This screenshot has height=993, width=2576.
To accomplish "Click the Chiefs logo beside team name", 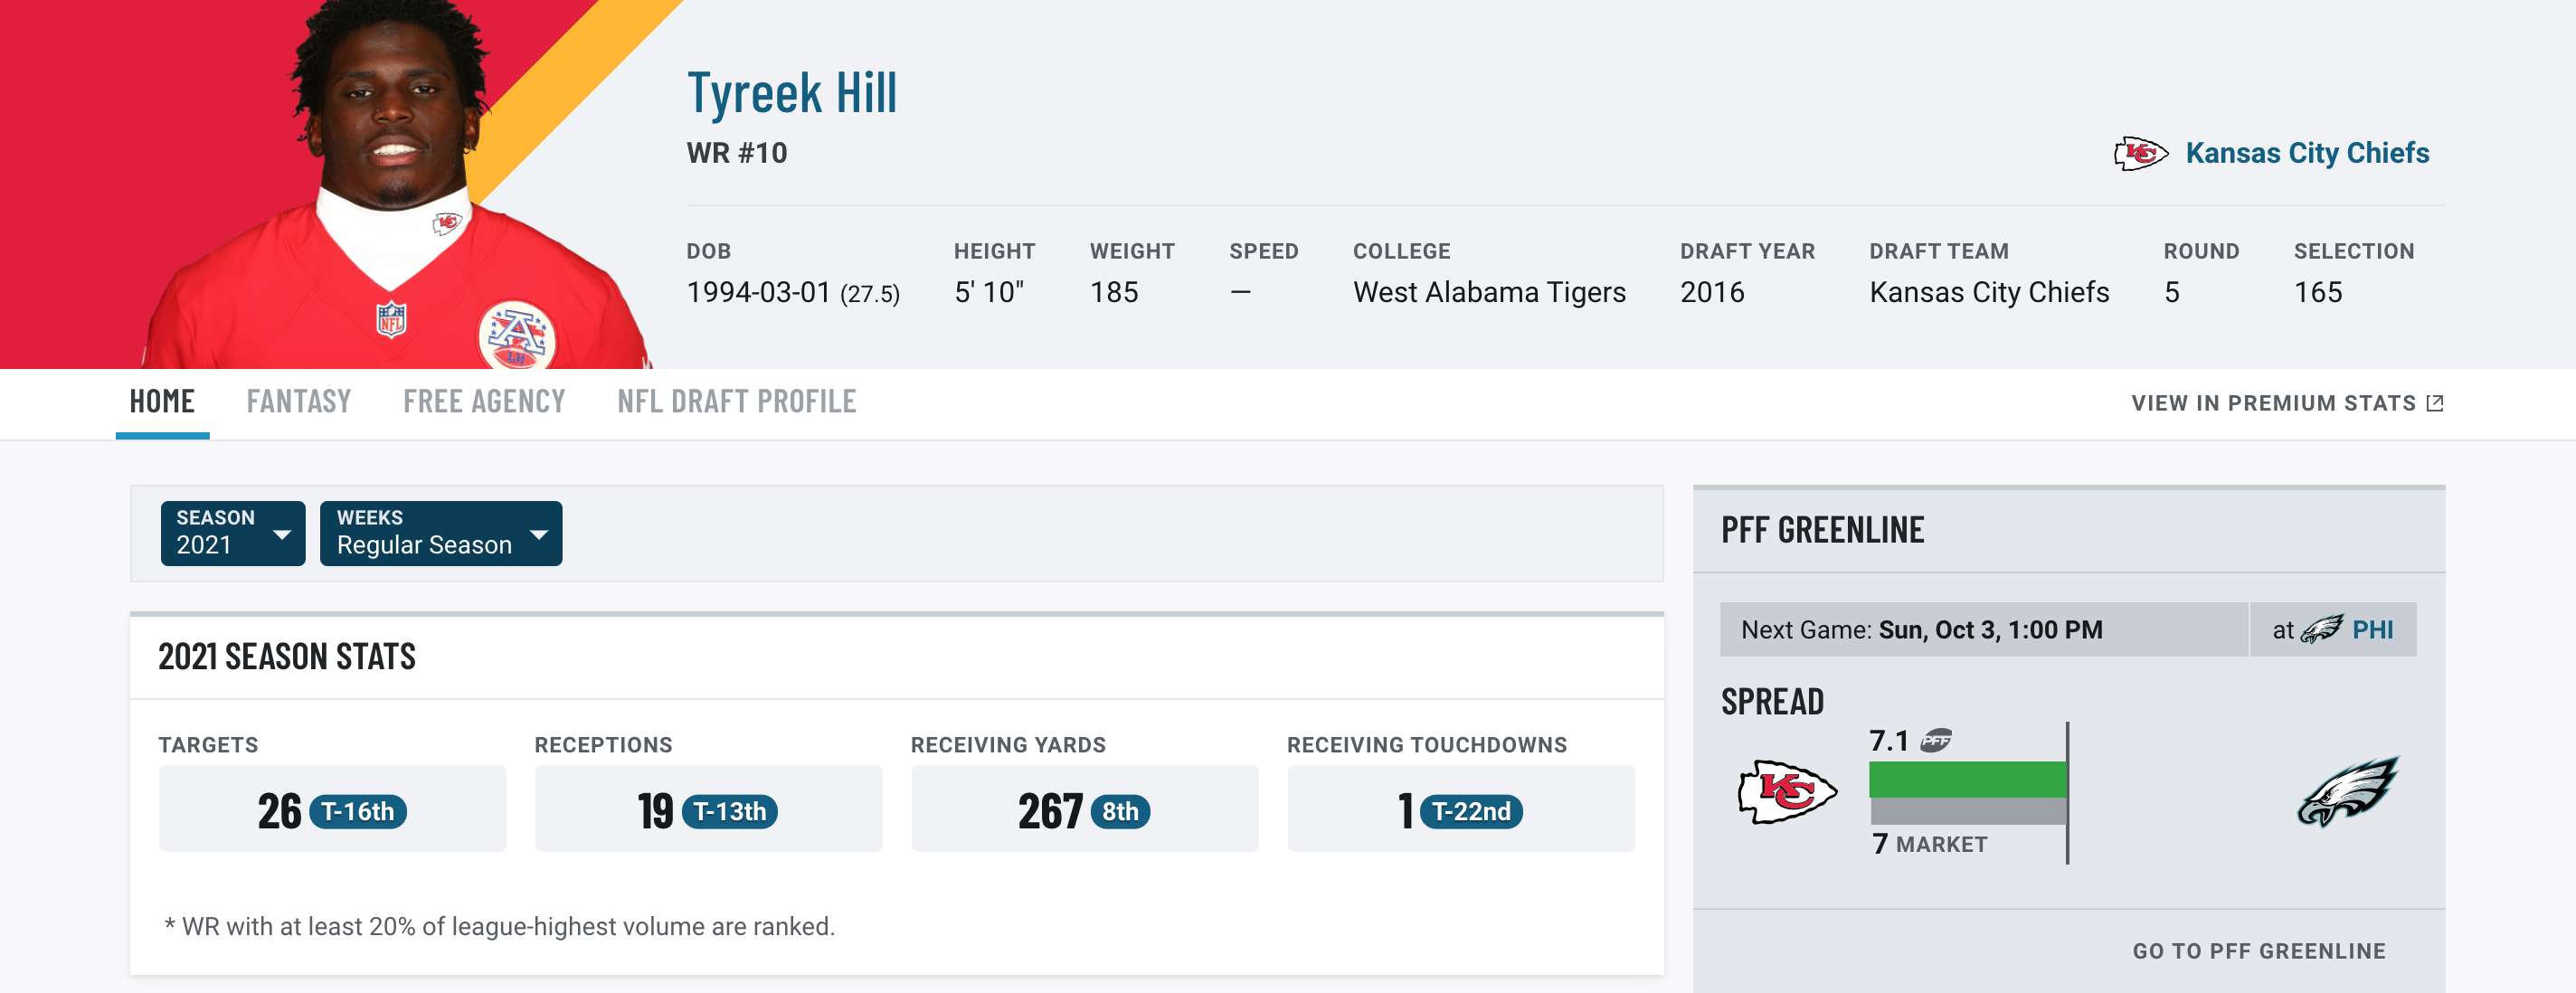I will (2140, 153).
